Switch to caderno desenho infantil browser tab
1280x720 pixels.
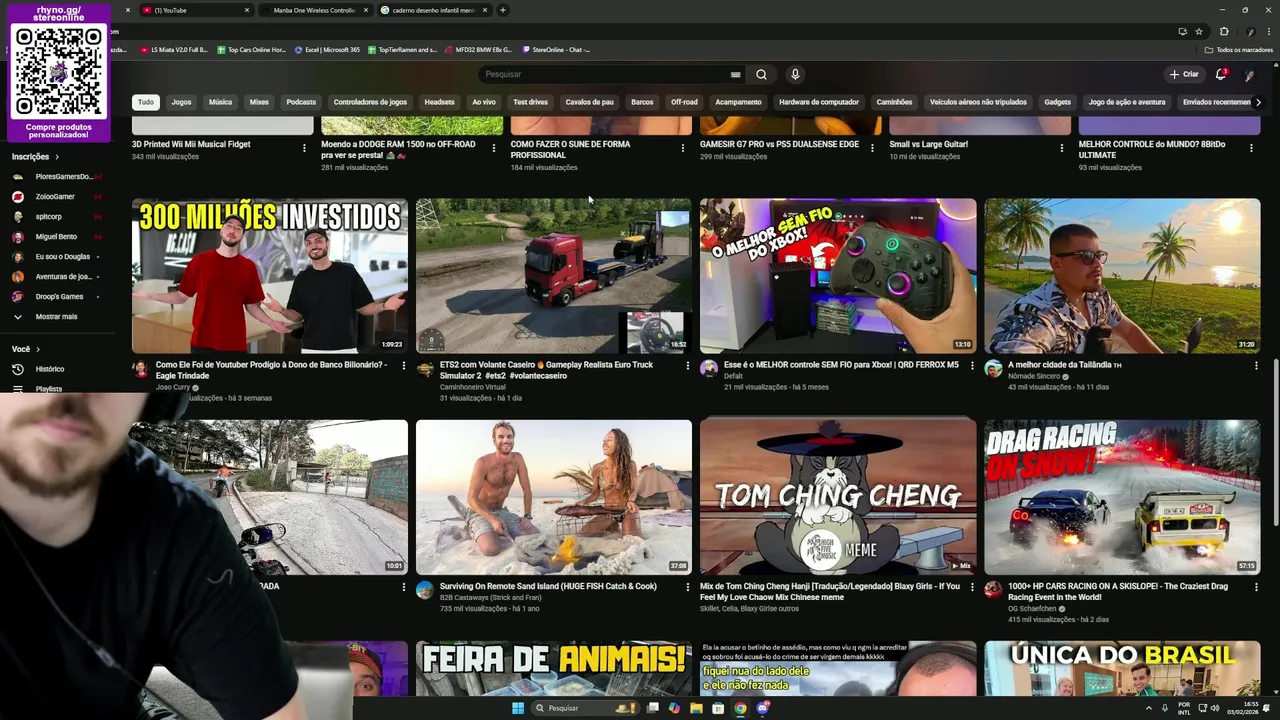433,10
